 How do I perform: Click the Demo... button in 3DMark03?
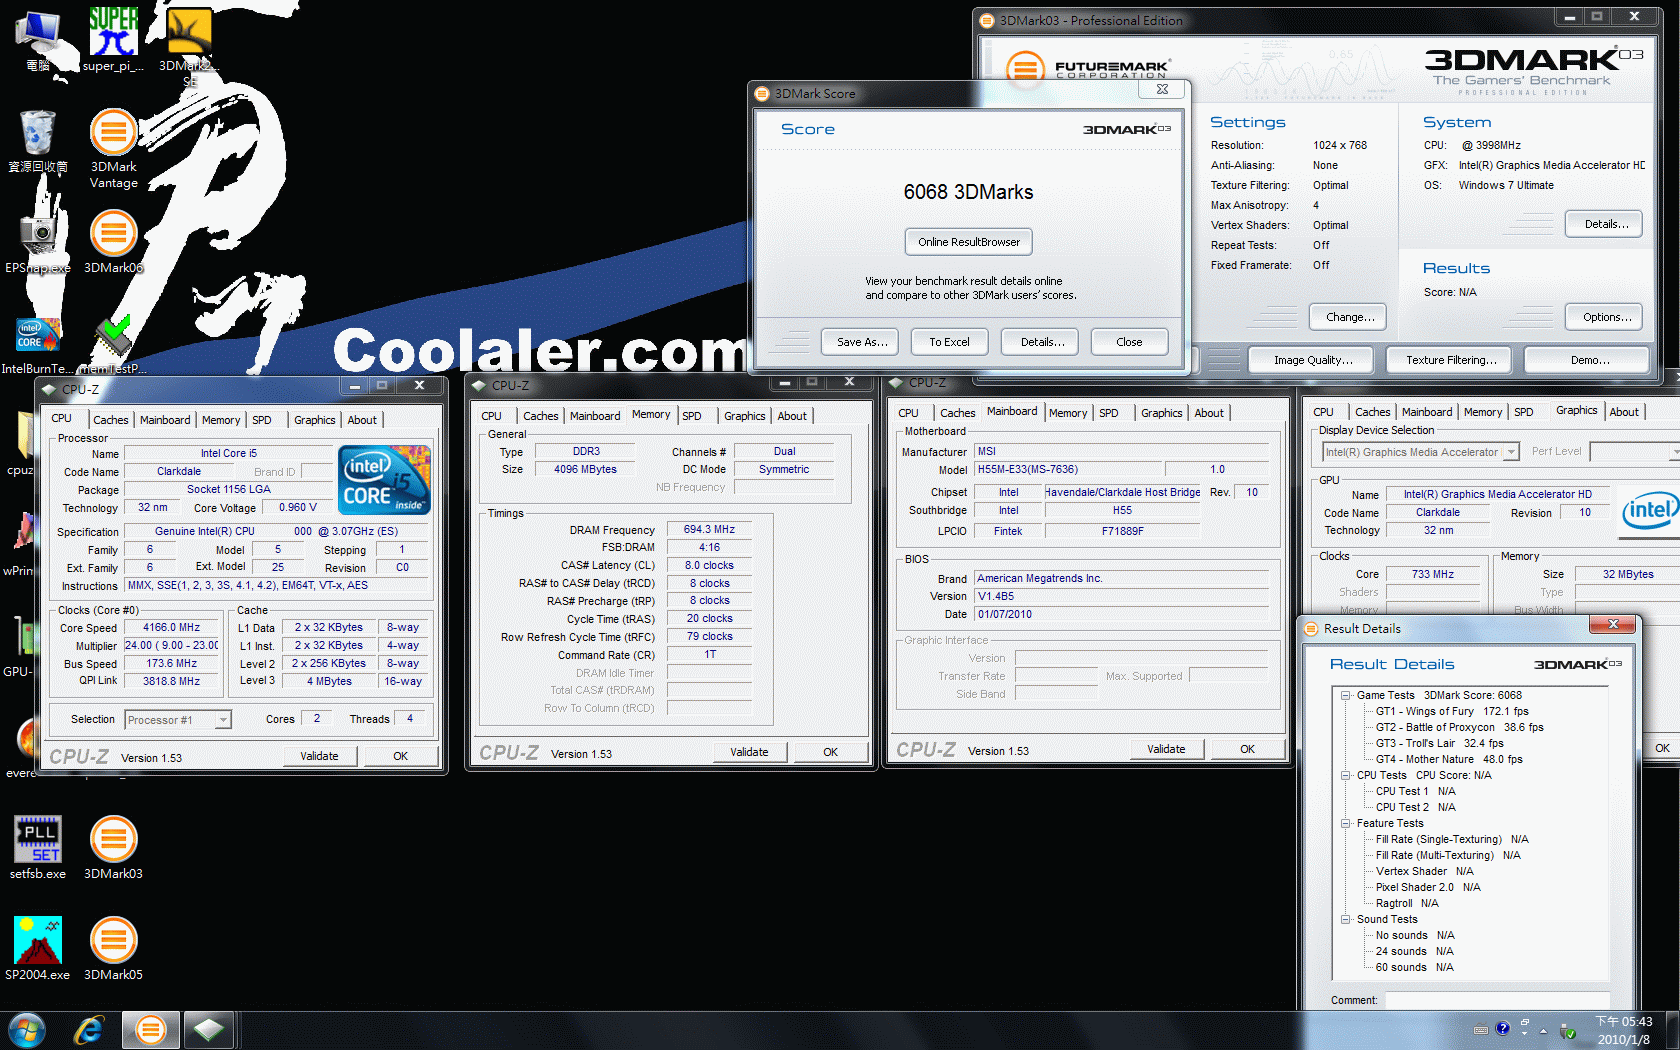(1588, 360)
